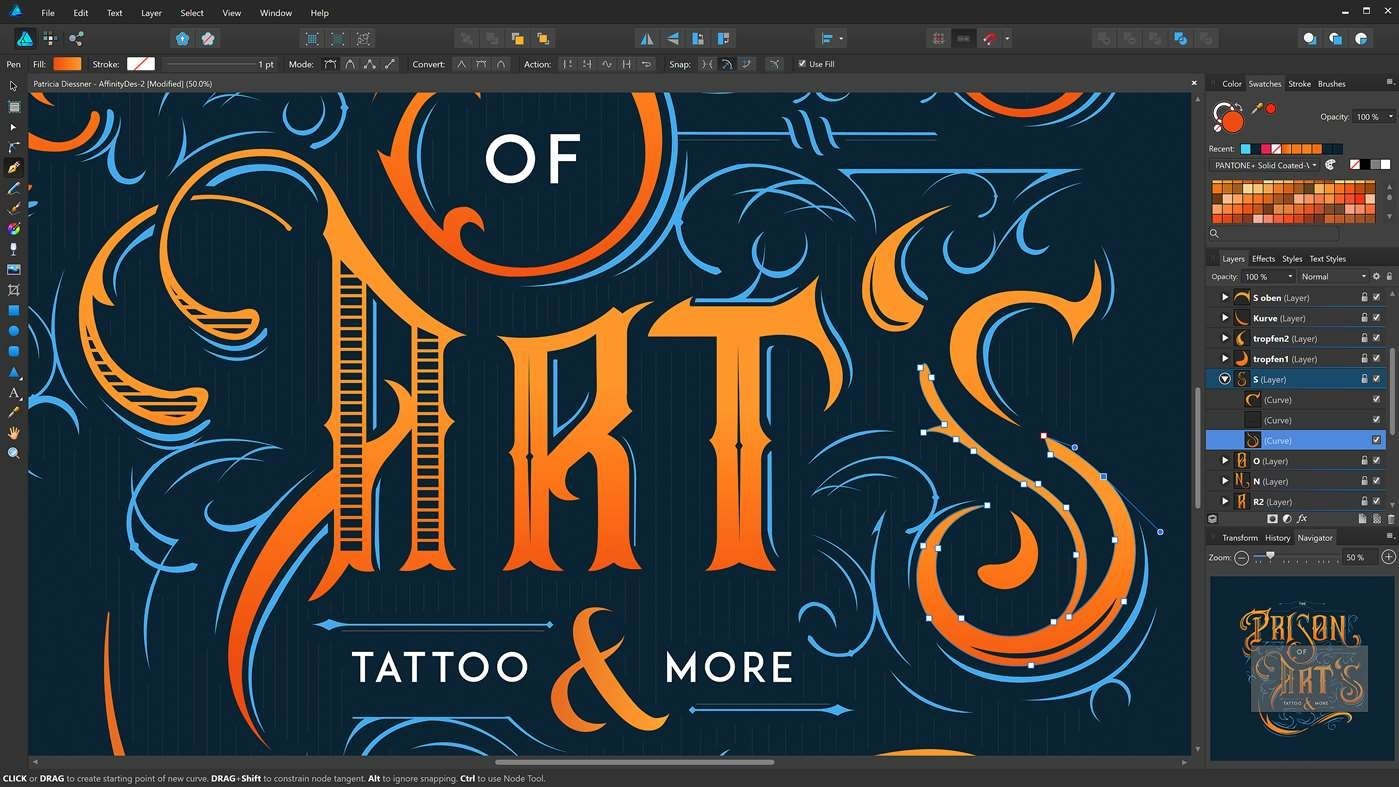This screenshot has height=787, width=1399.
Task: Toggle the Use Fill checkbox
Action: click(x=802, y=64)
